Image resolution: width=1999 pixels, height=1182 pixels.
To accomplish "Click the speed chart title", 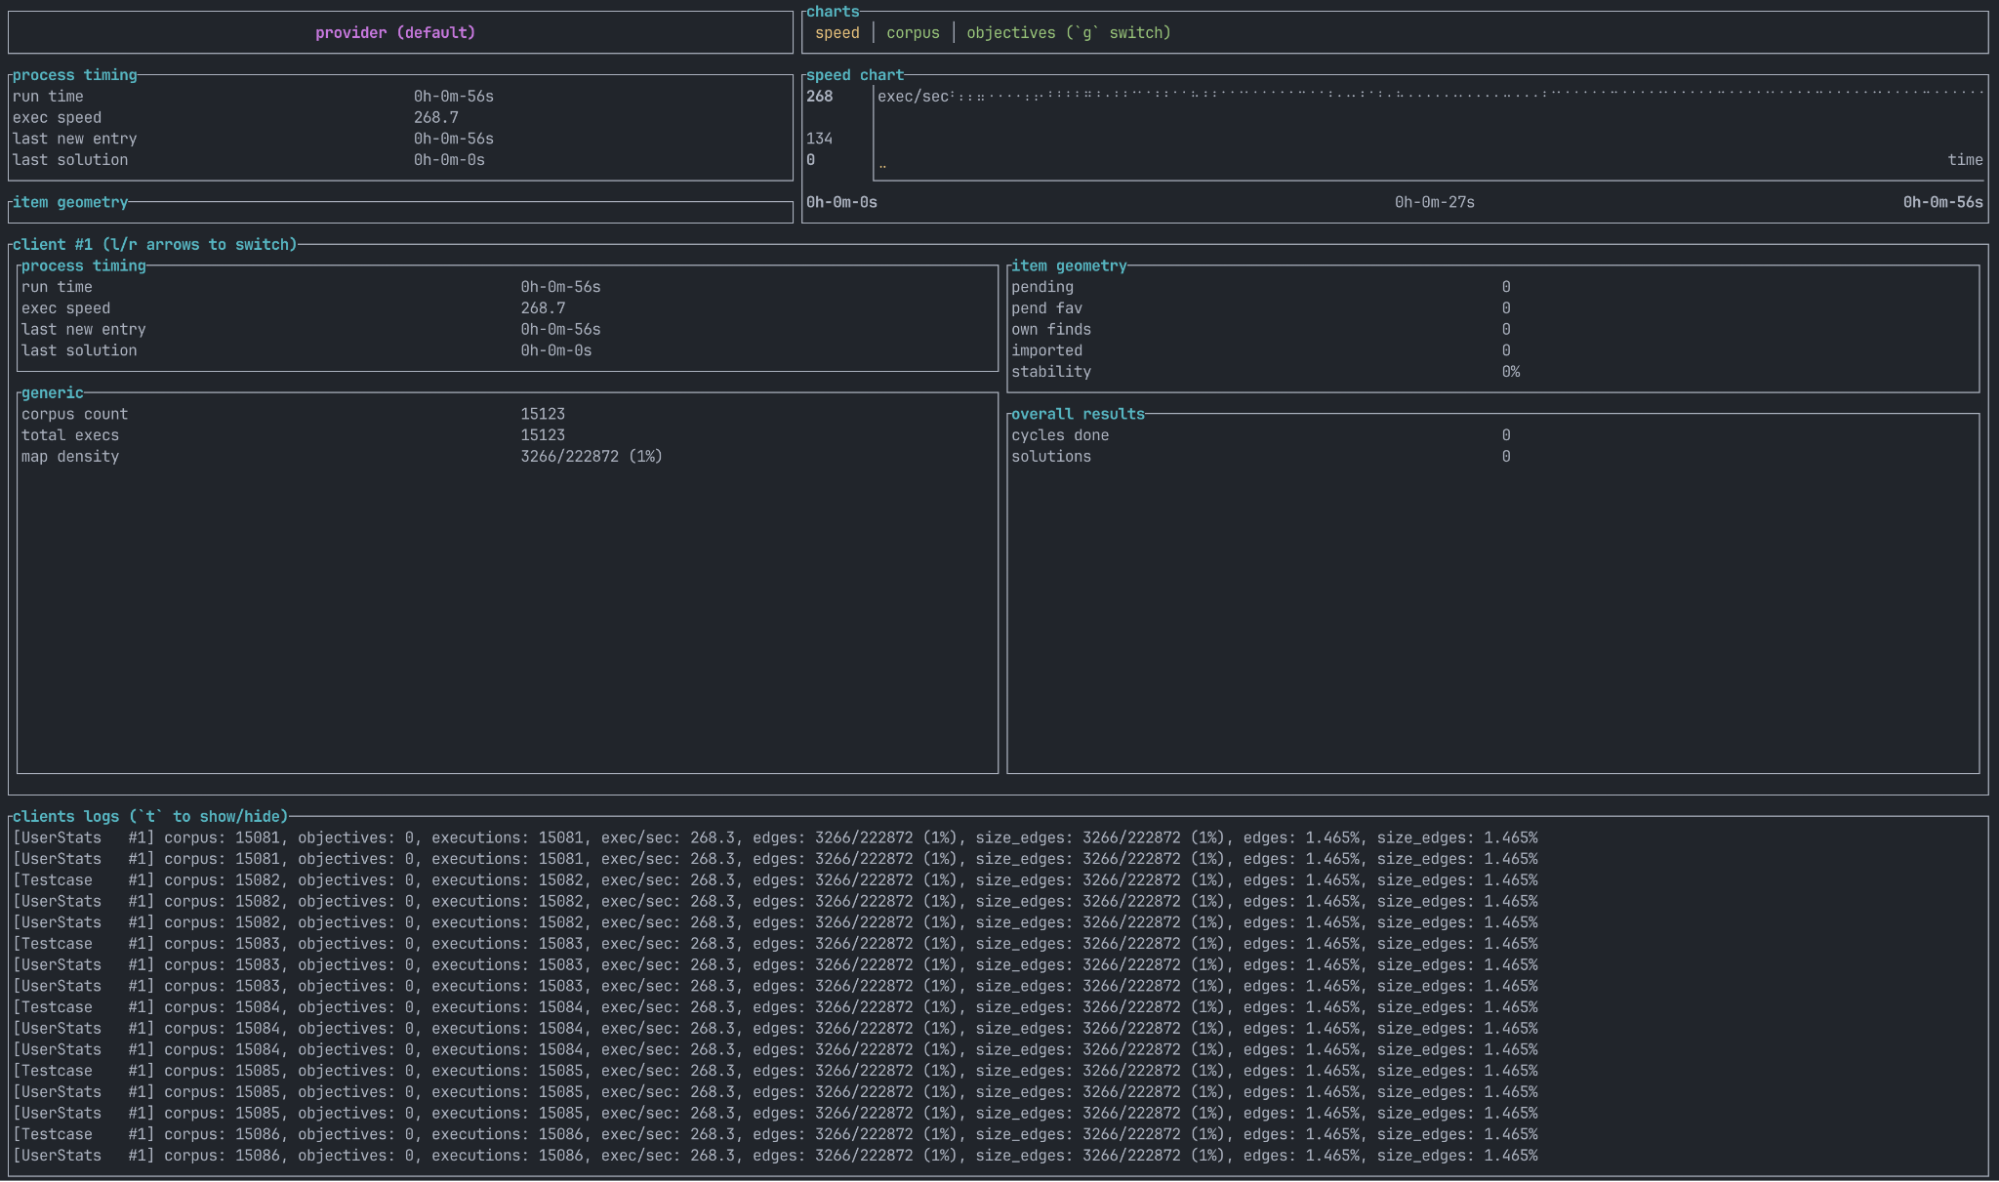I will (854, 75).
